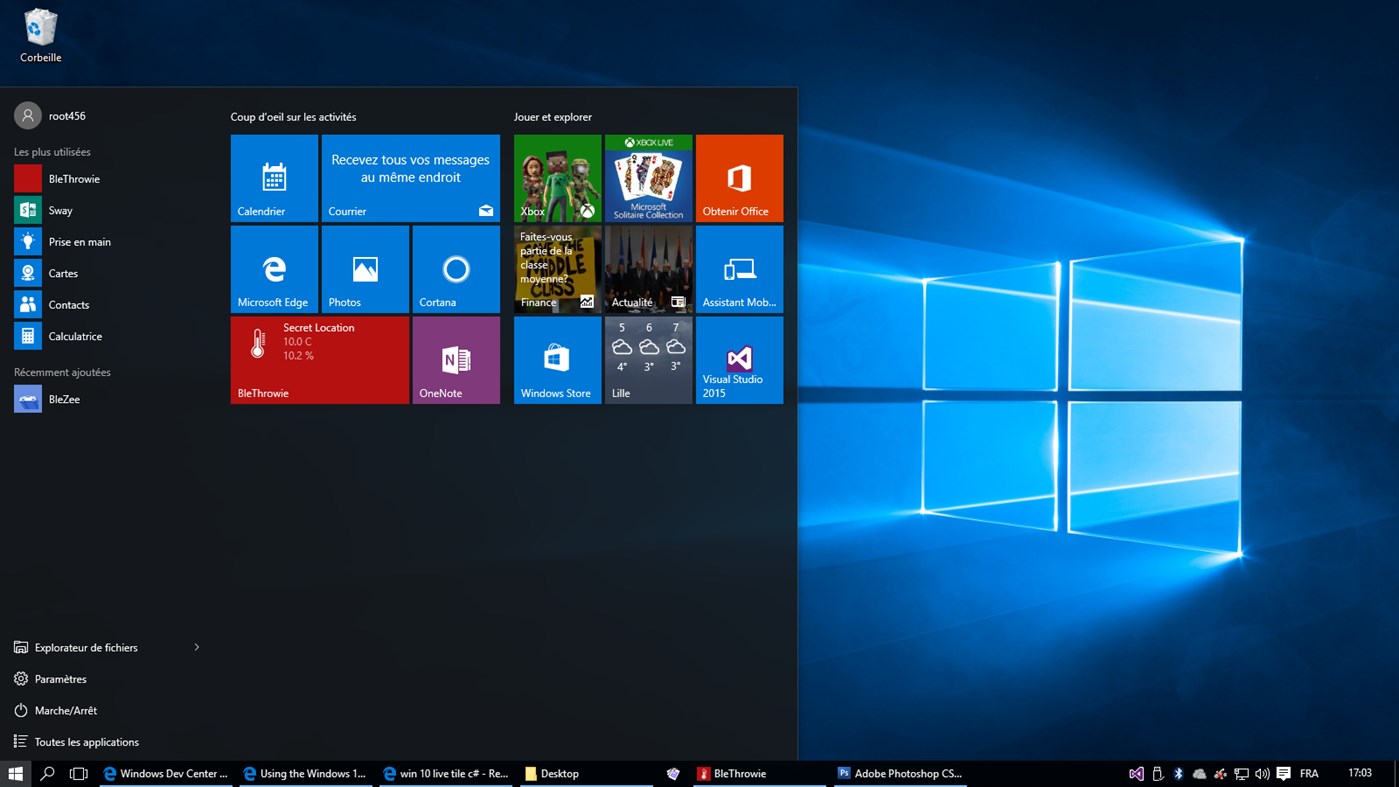Launch Visual Studio 2015 from its tile
Screen dimensions: 1399x787
[739, 359]
